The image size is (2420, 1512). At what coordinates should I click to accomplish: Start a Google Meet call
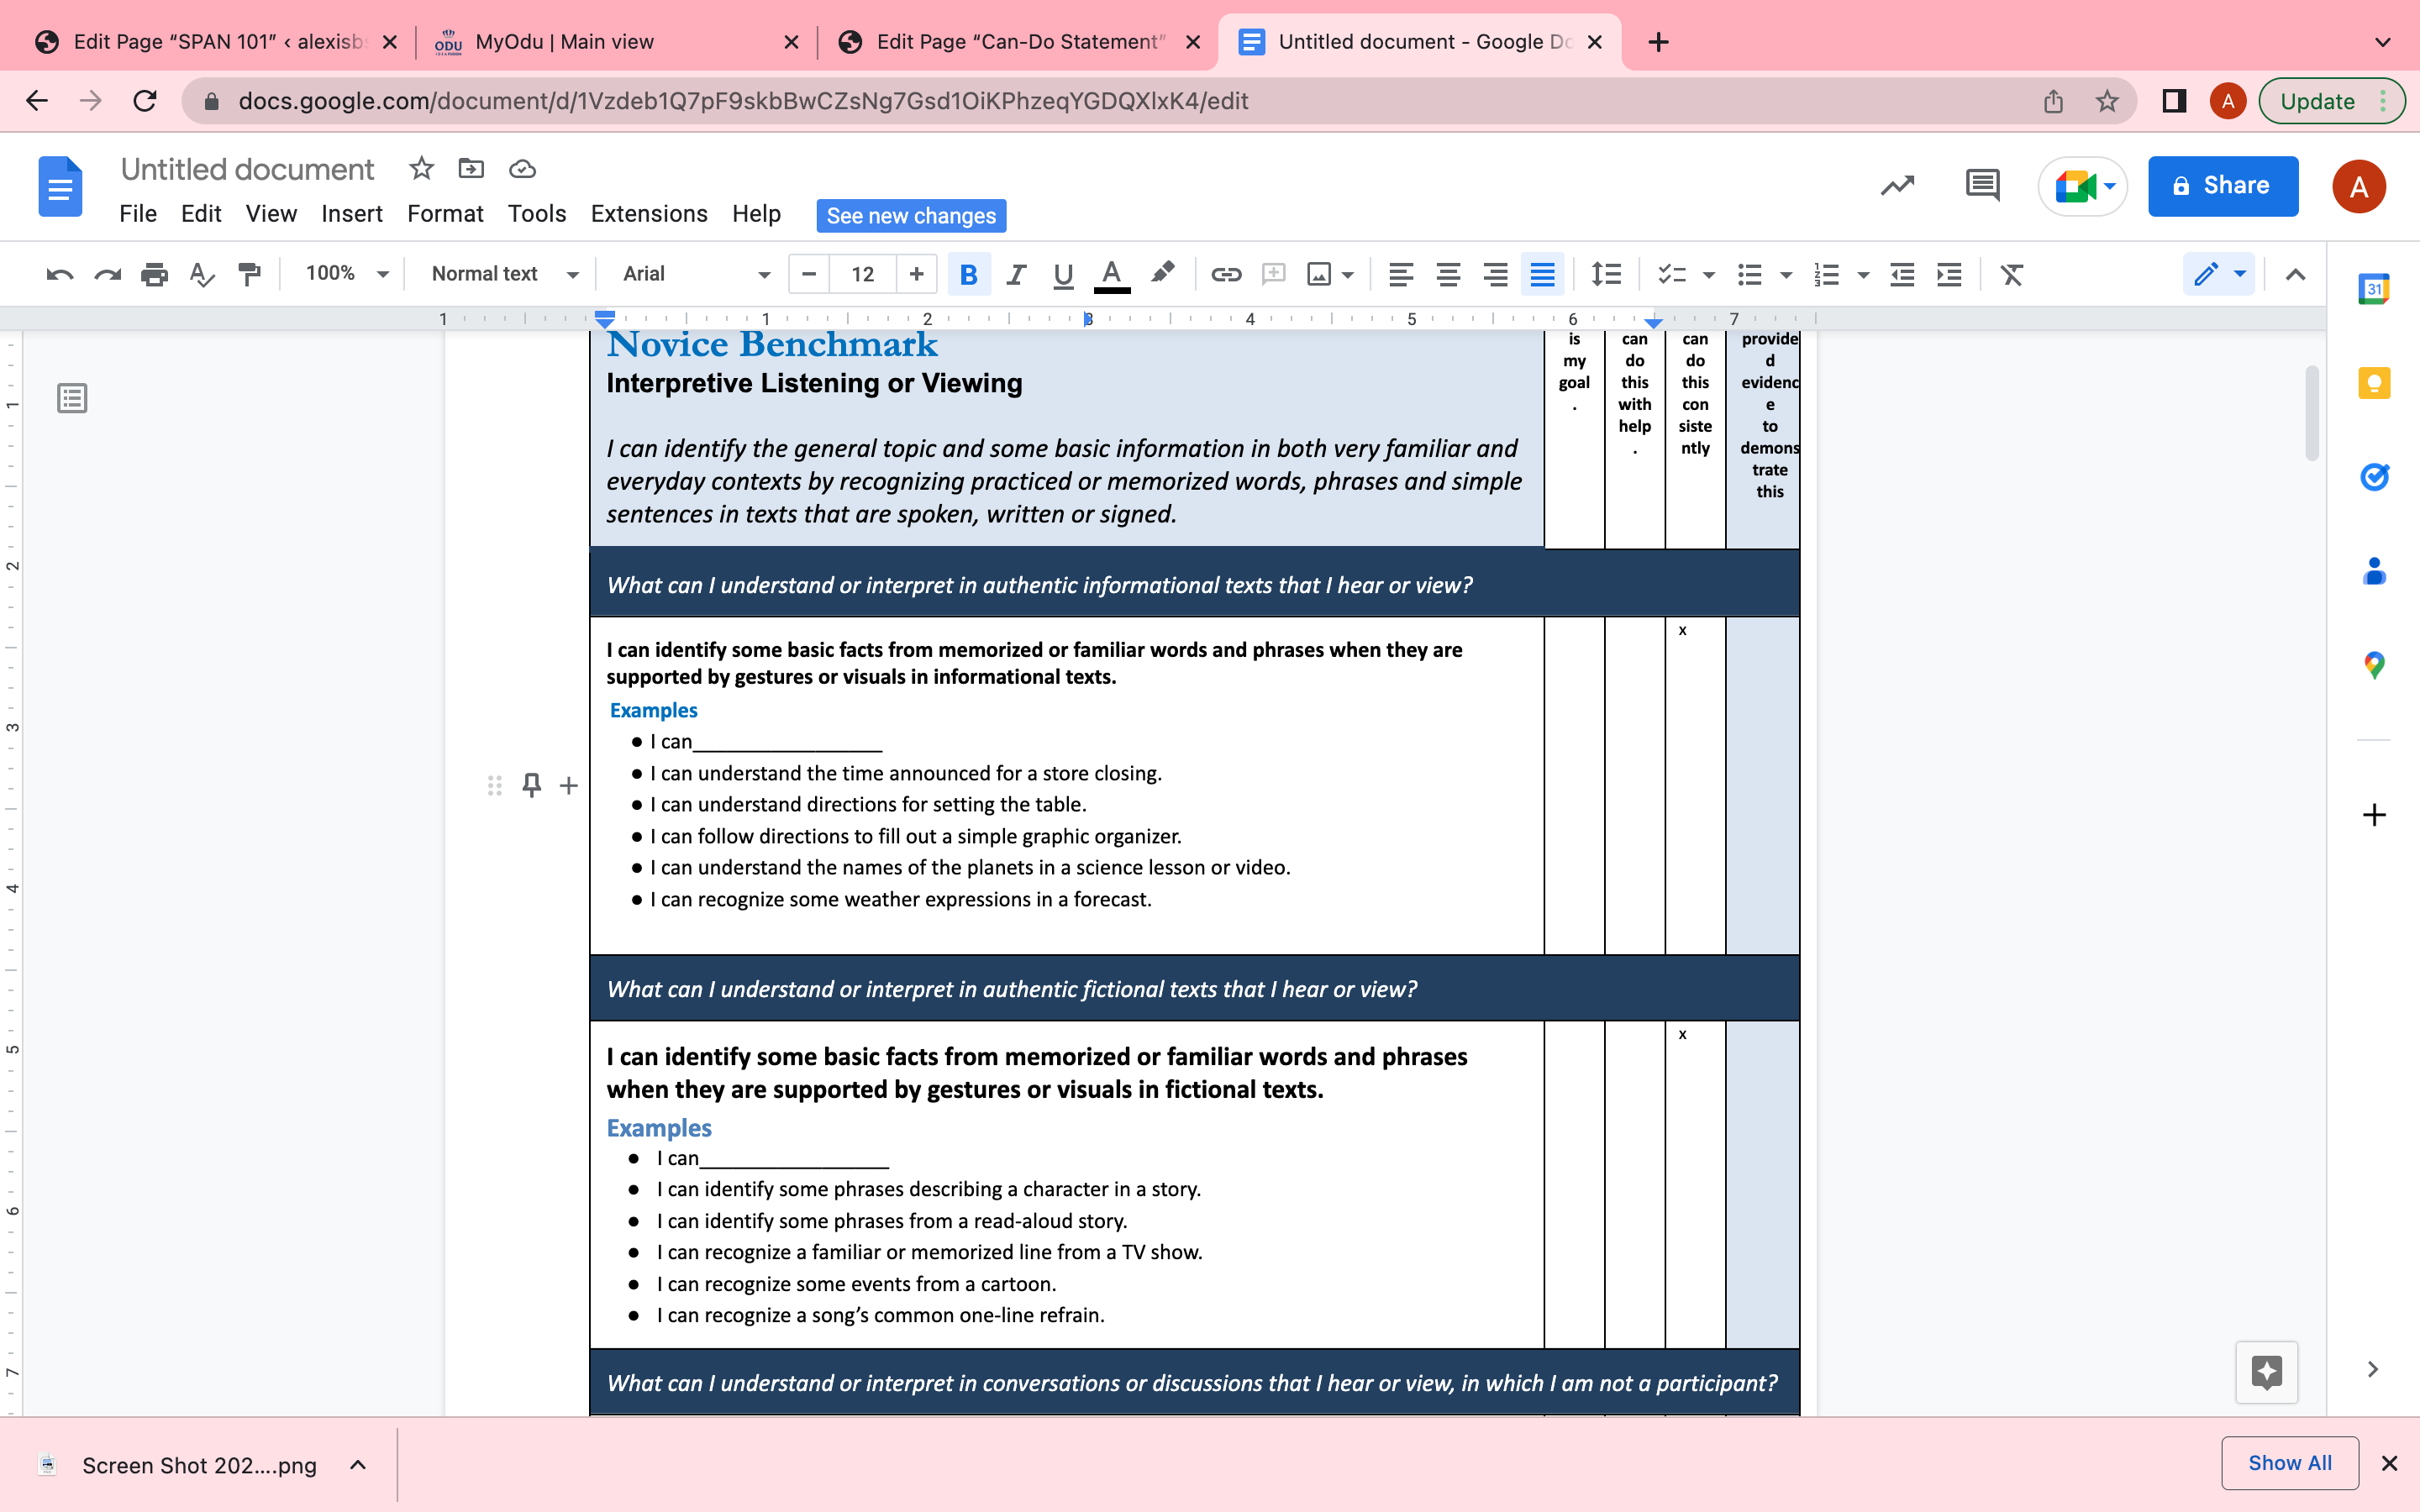2083,186
